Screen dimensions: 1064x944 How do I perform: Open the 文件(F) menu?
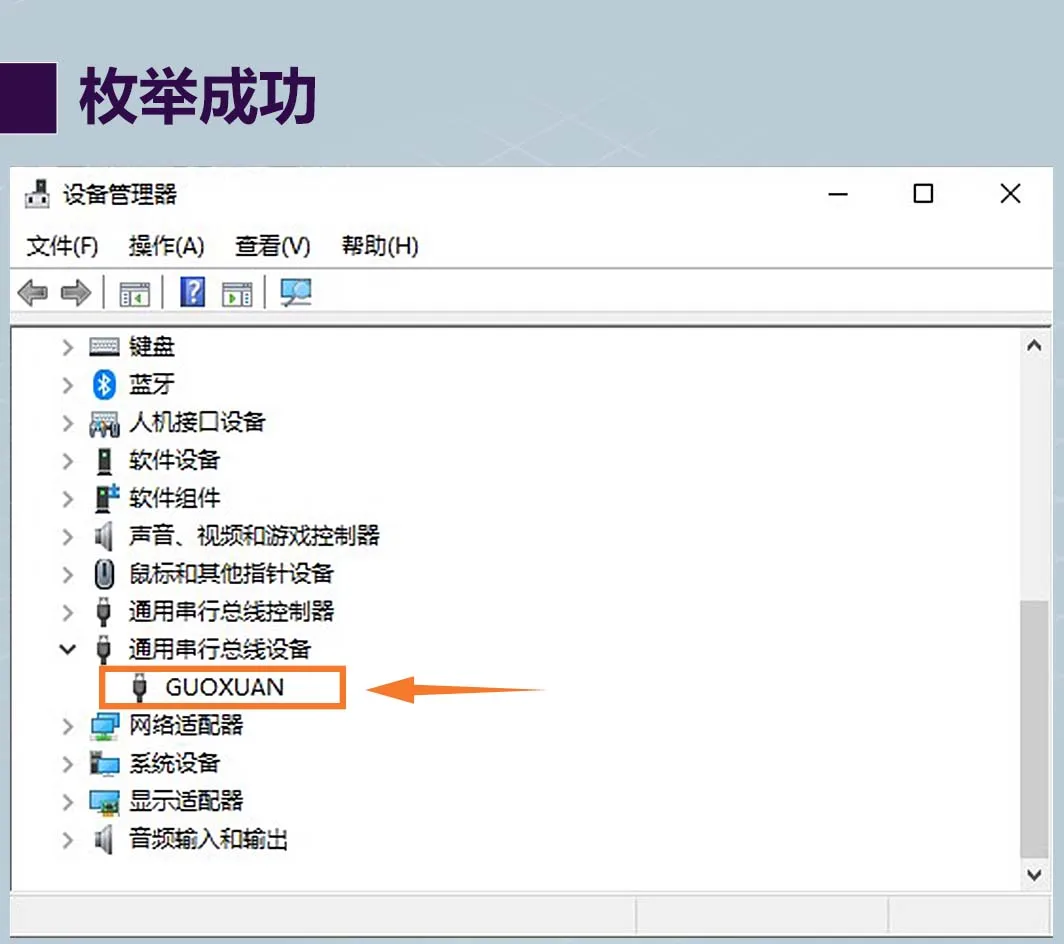62,246
